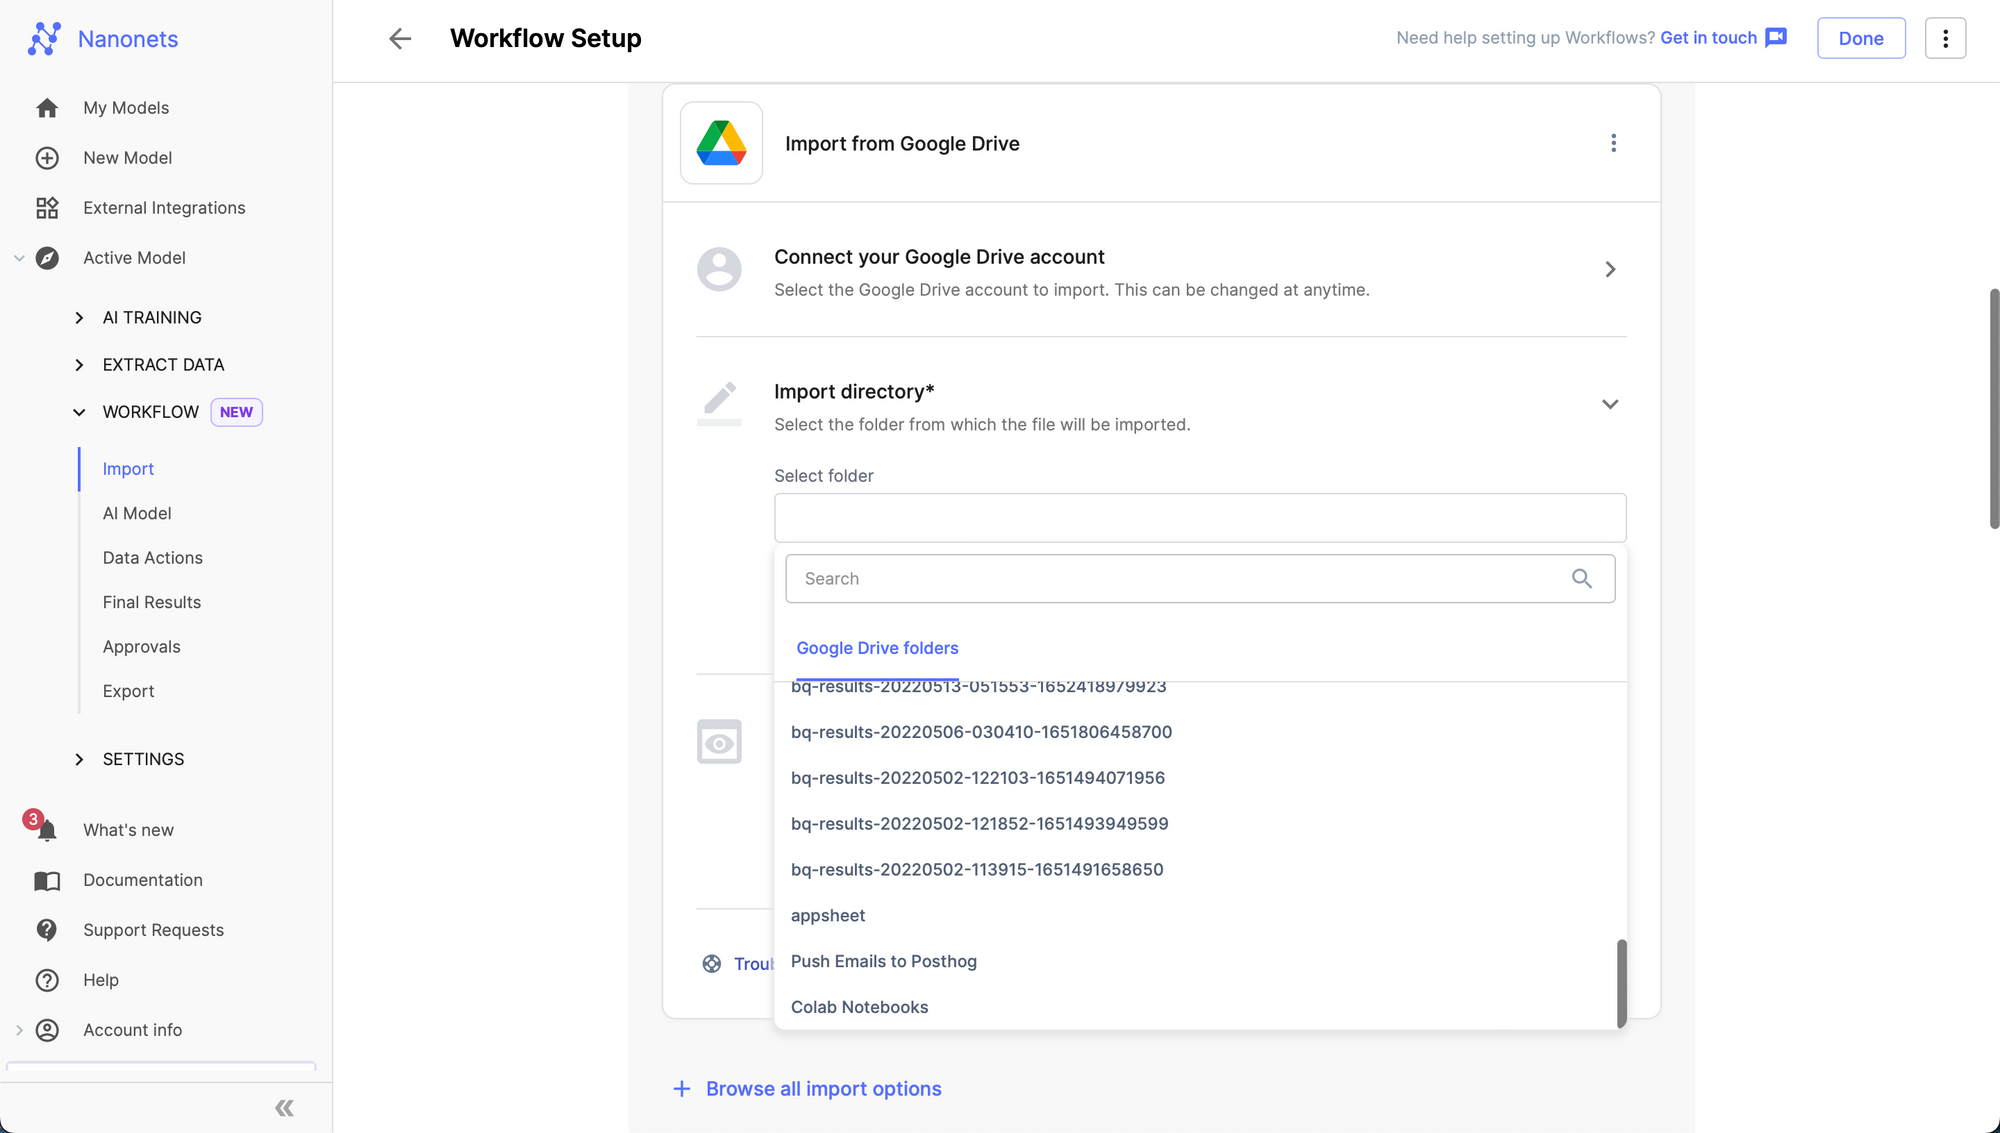
Task: Open What's new notification bell
Action: [x=46, y=830]
